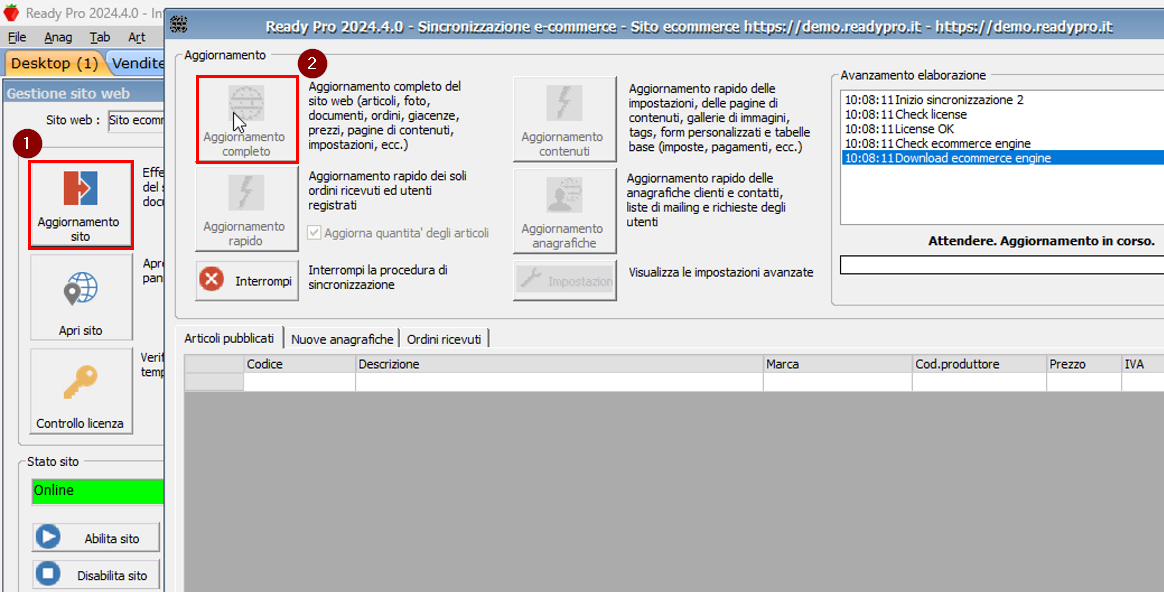Click the Prezzo column header
Viewport: 1164px width, 592px height.
1085,364
